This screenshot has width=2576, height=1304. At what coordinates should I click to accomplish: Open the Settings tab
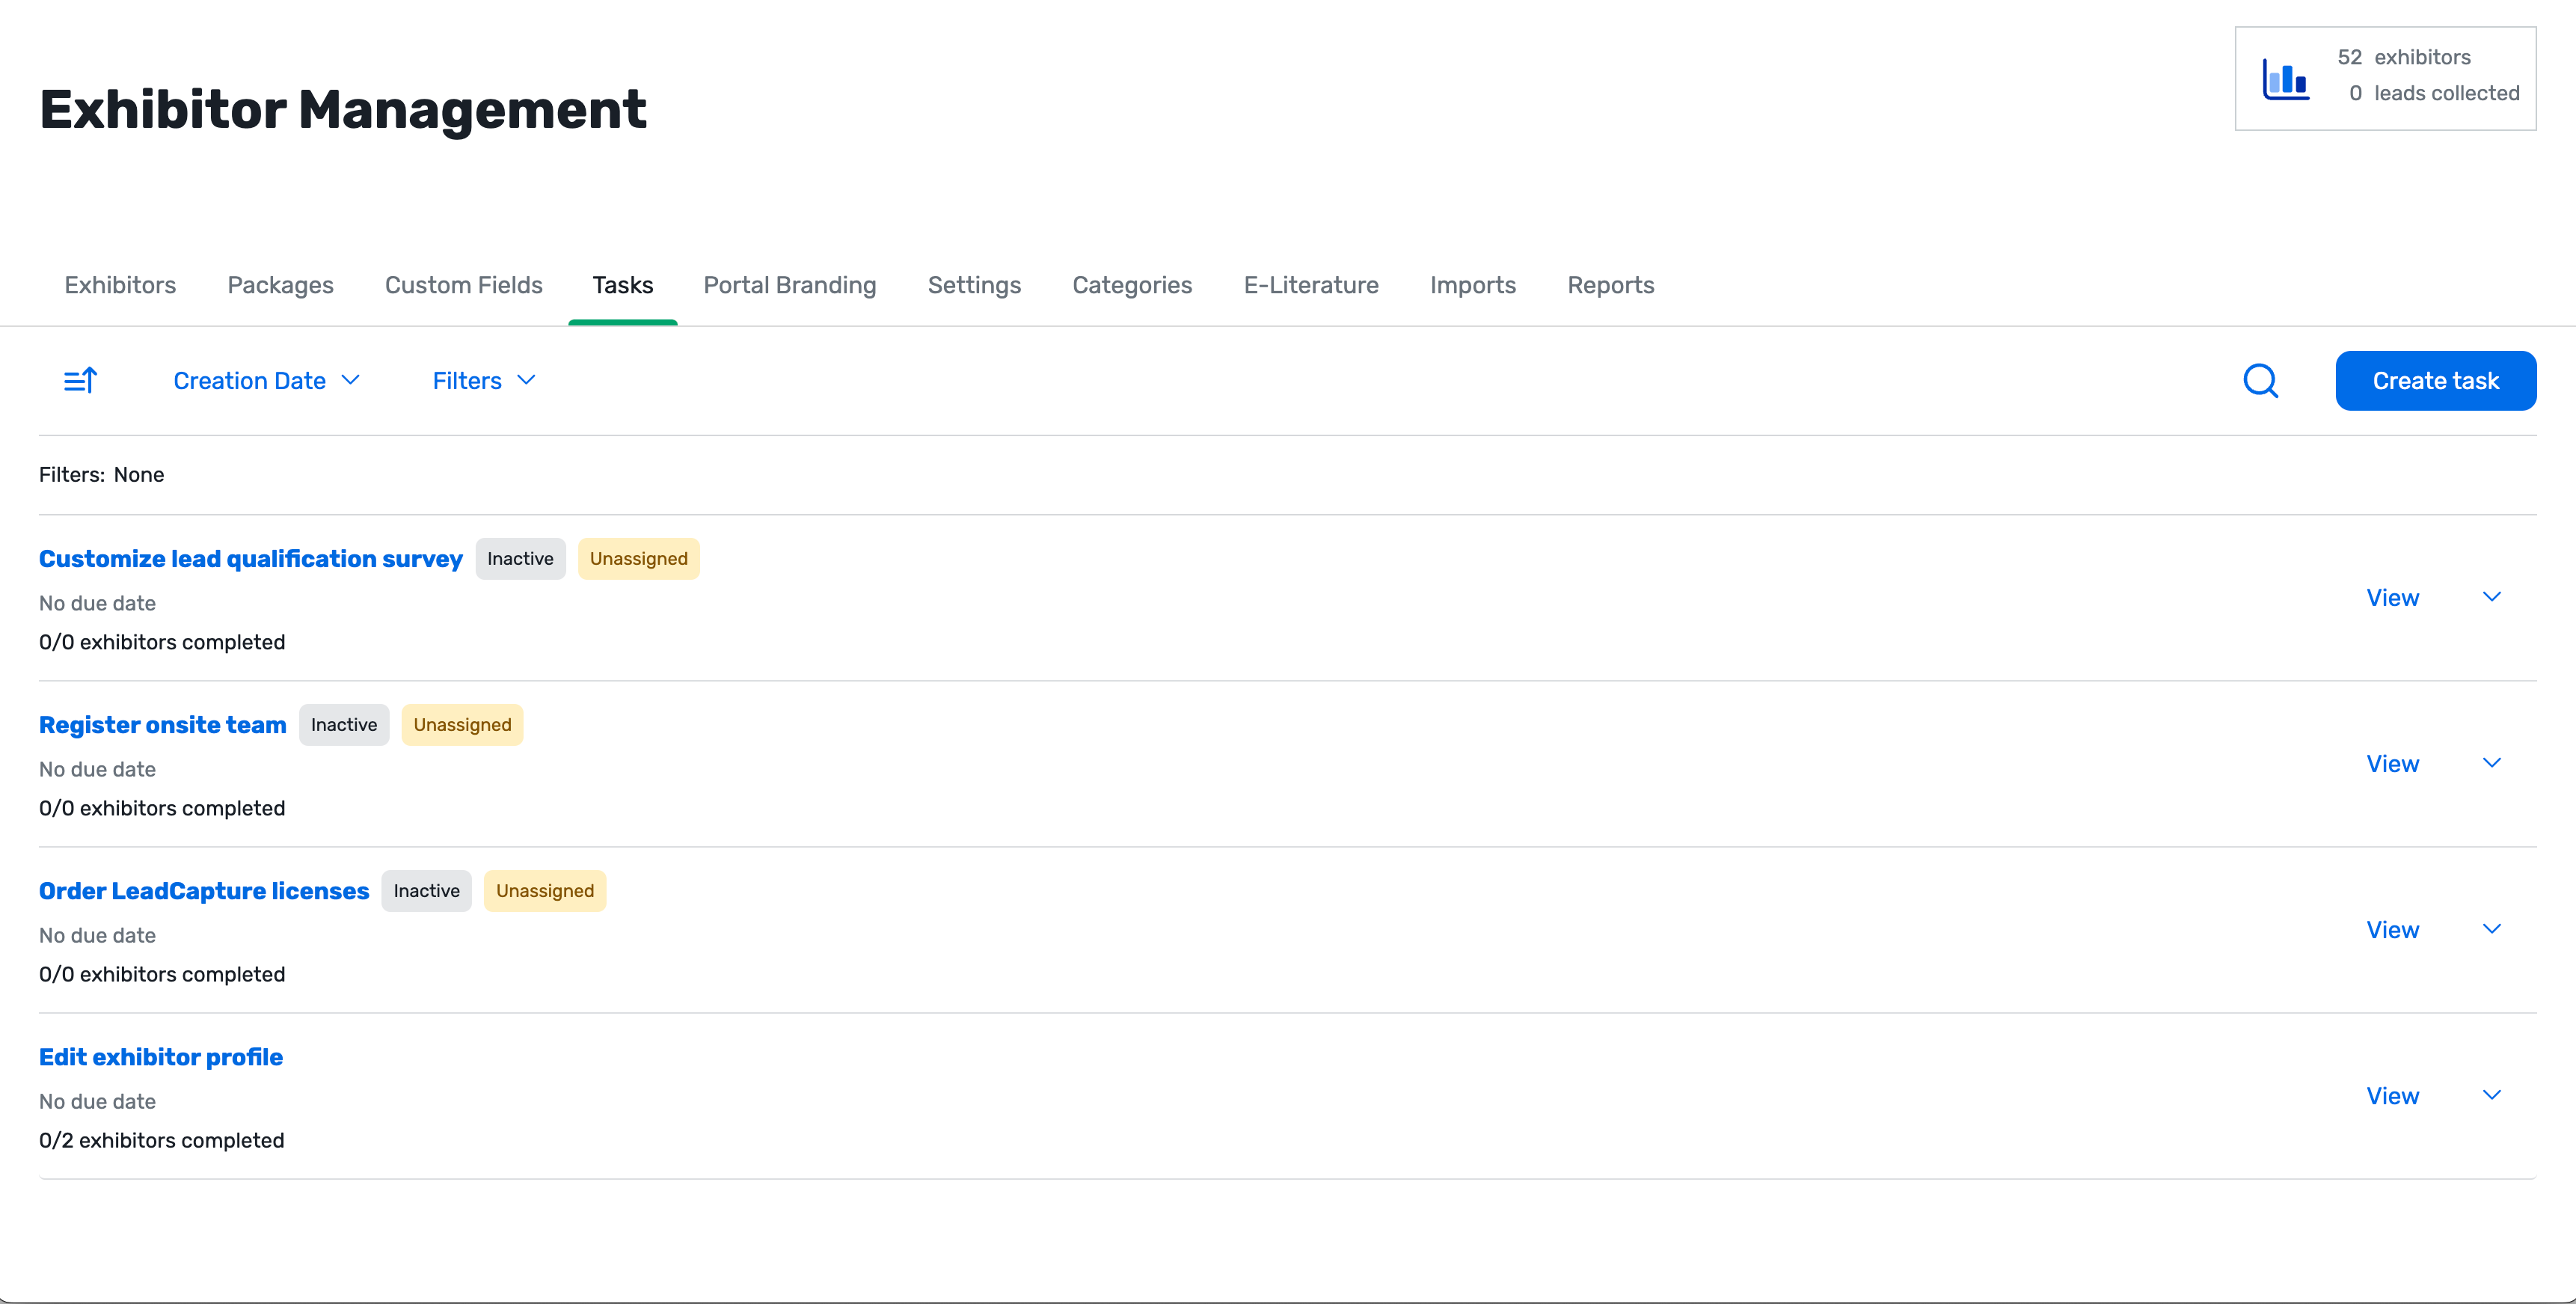(974, 285)
